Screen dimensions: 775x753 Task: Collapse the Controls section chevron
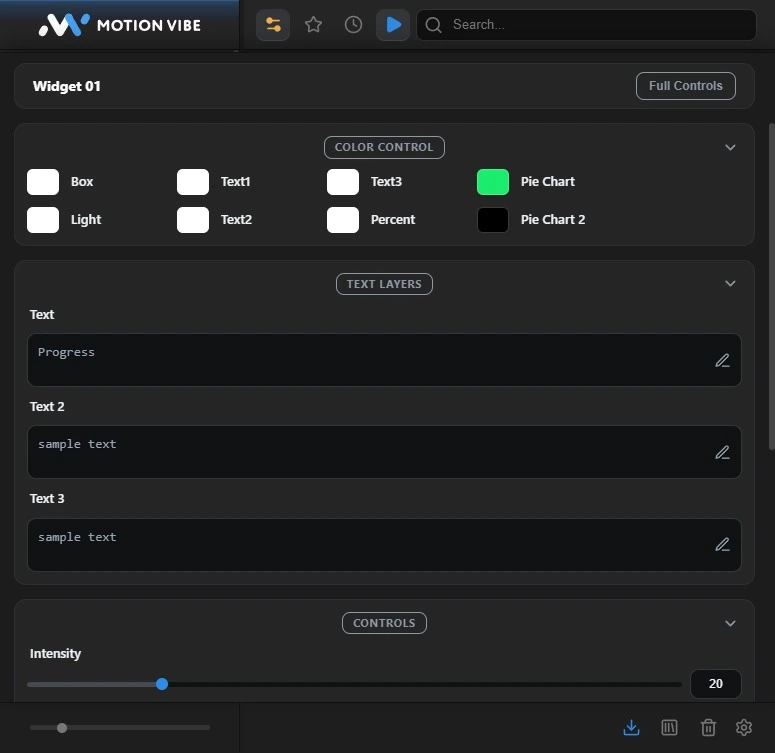(x=730, y=623)
